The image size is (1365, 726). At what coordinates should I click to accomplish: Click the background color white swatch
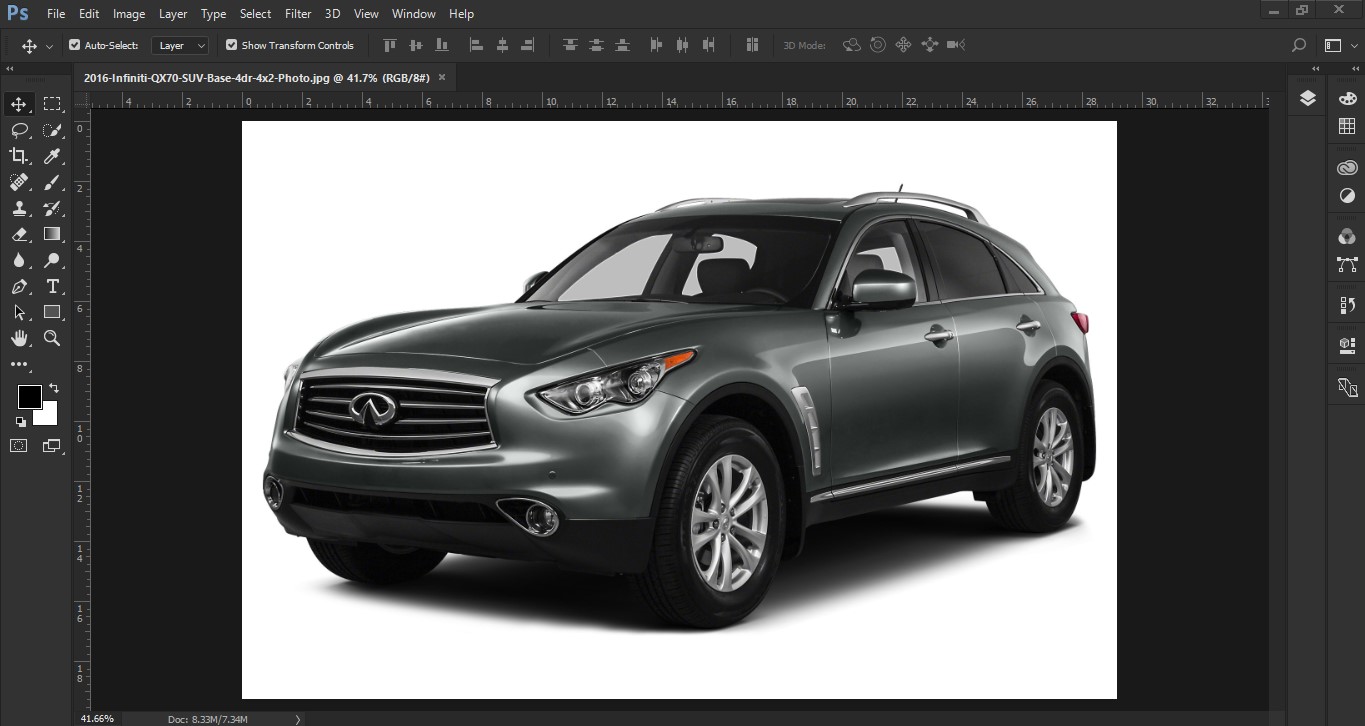(49, 417)
